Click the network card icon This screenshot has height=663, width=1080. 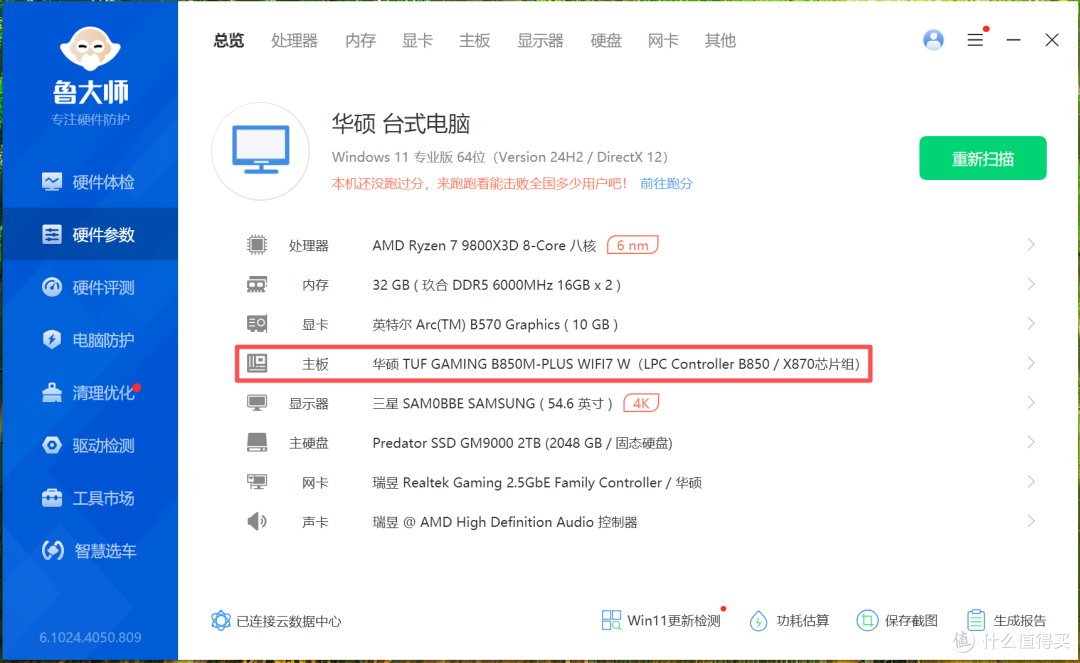click(x=257, y=482)
